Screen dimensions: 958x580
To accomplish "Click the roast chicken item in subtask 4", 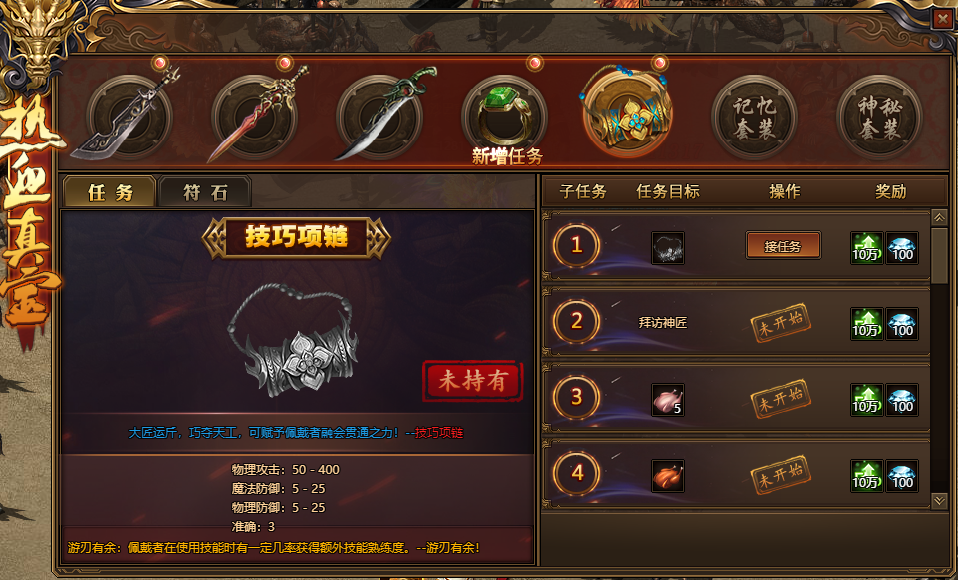I will [x=668, y=475].
